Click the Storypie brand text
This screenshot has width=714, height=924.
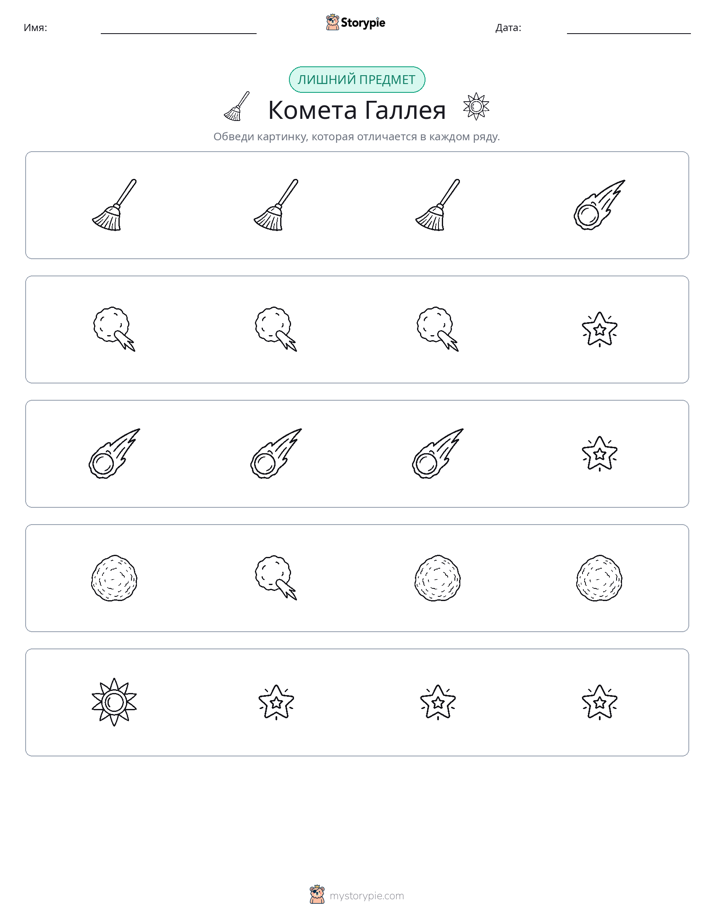pyautogui.click(x=363, y=23)
